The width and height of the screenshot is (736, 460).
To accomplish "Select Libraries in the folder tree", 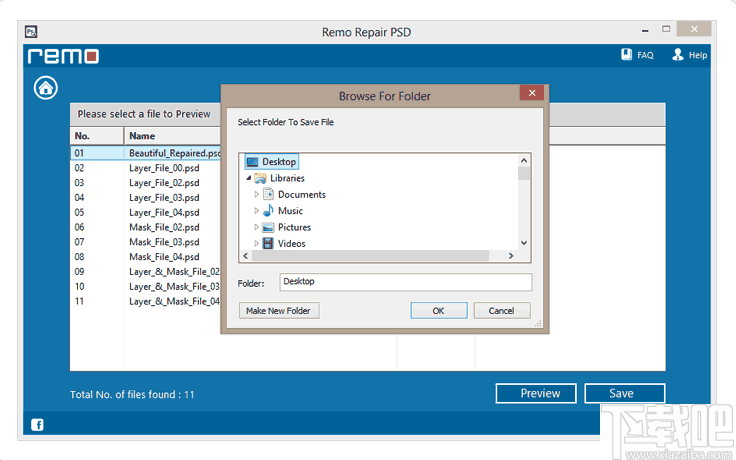I will point(279,178).
